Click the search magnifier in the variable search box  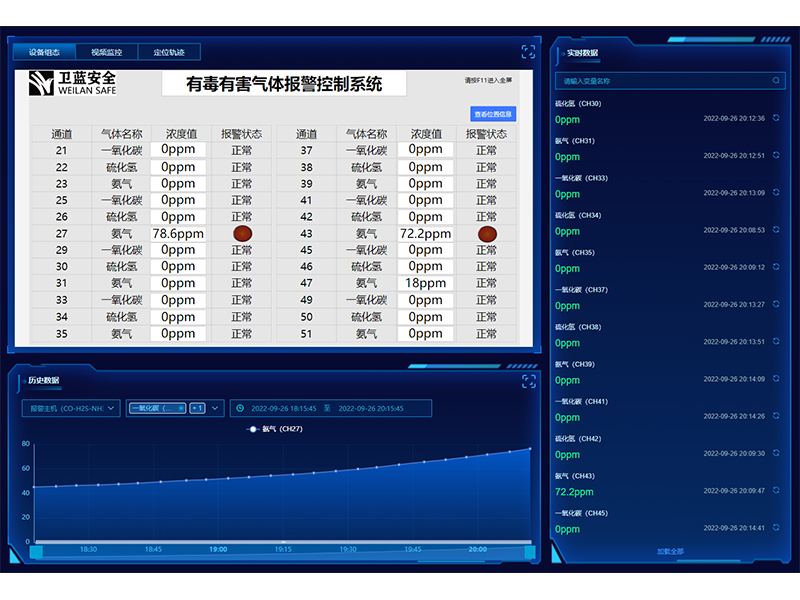pos(775,81)
